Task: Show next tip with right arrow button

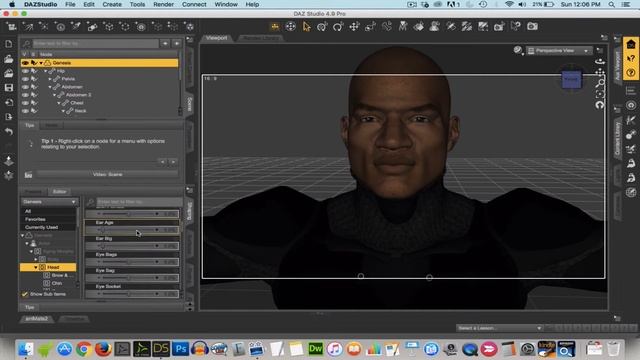Action: [173, 162]
